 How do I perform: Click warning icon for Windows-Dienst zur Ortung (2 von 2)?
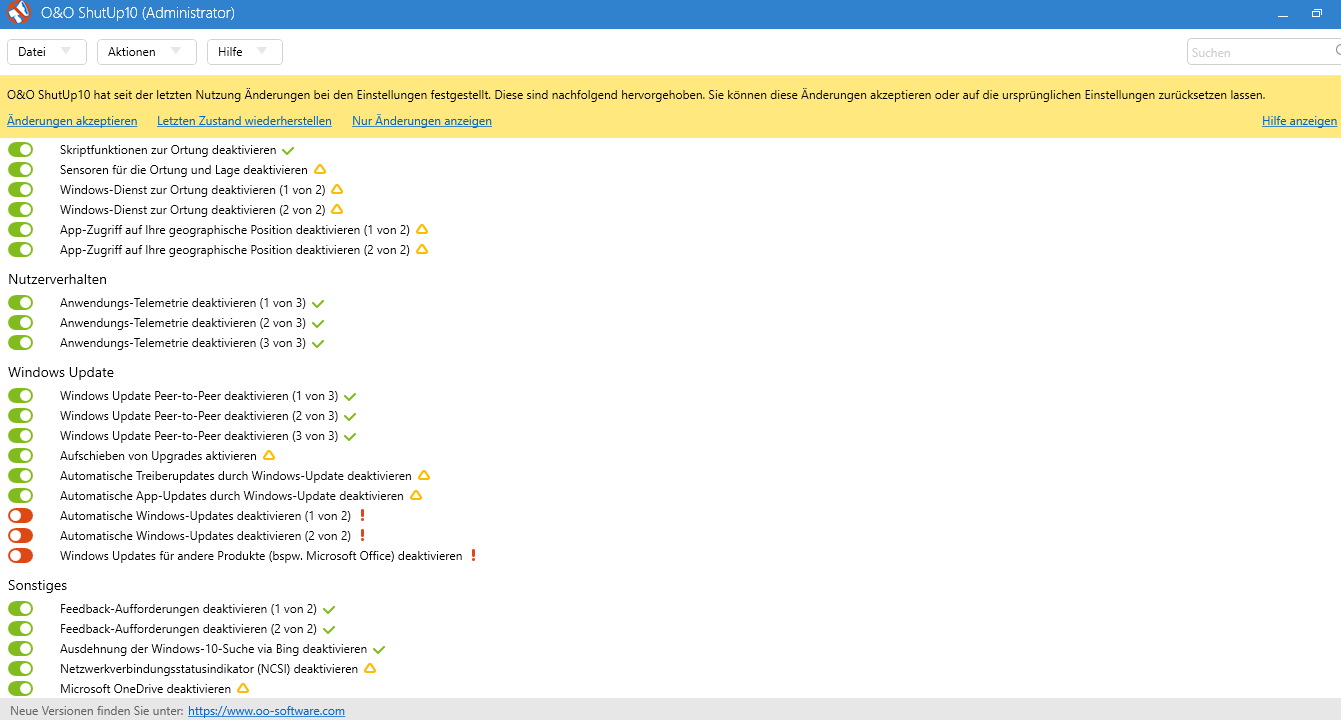337,209
